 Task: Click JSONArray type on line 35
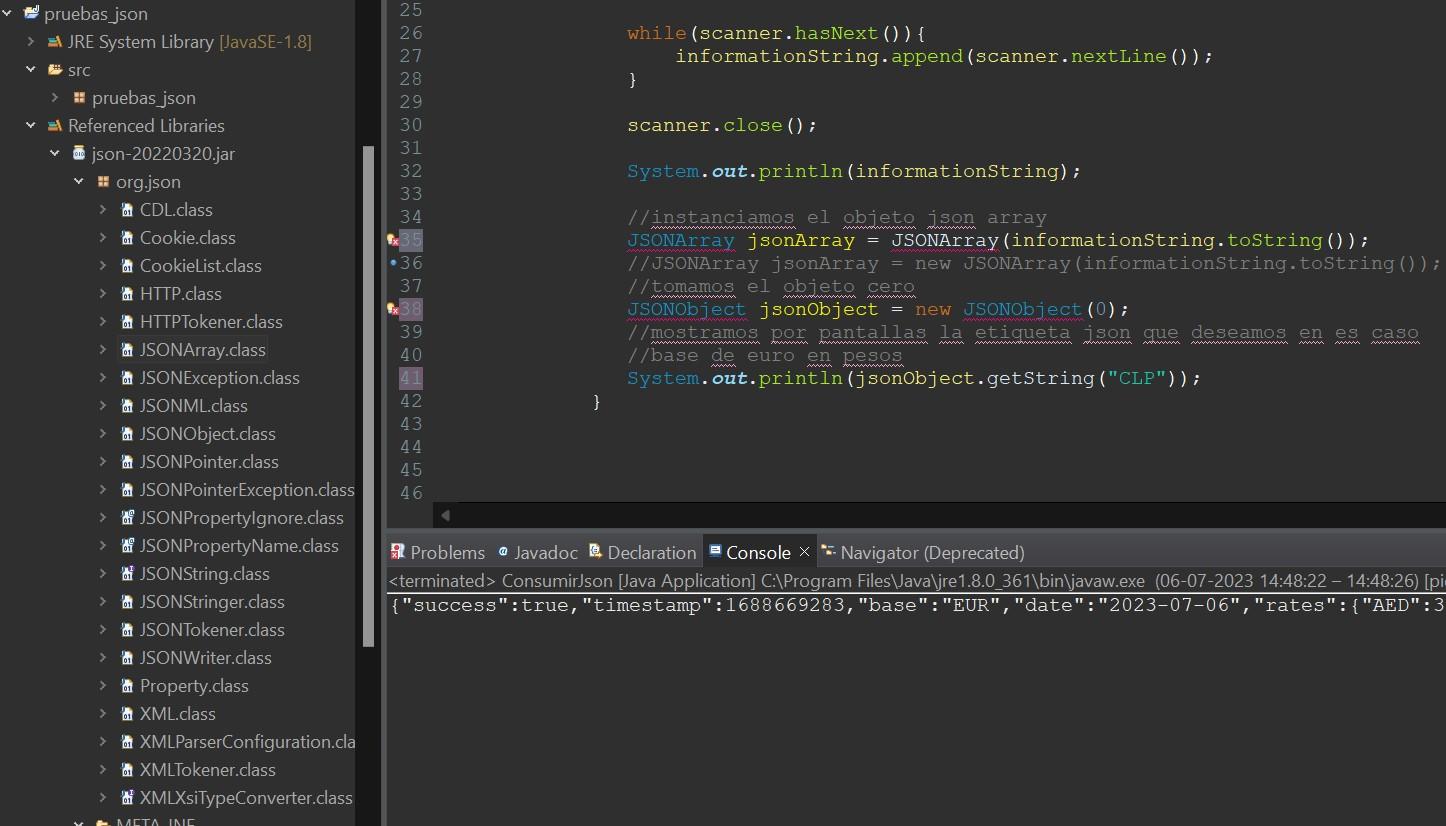(680, 240)
